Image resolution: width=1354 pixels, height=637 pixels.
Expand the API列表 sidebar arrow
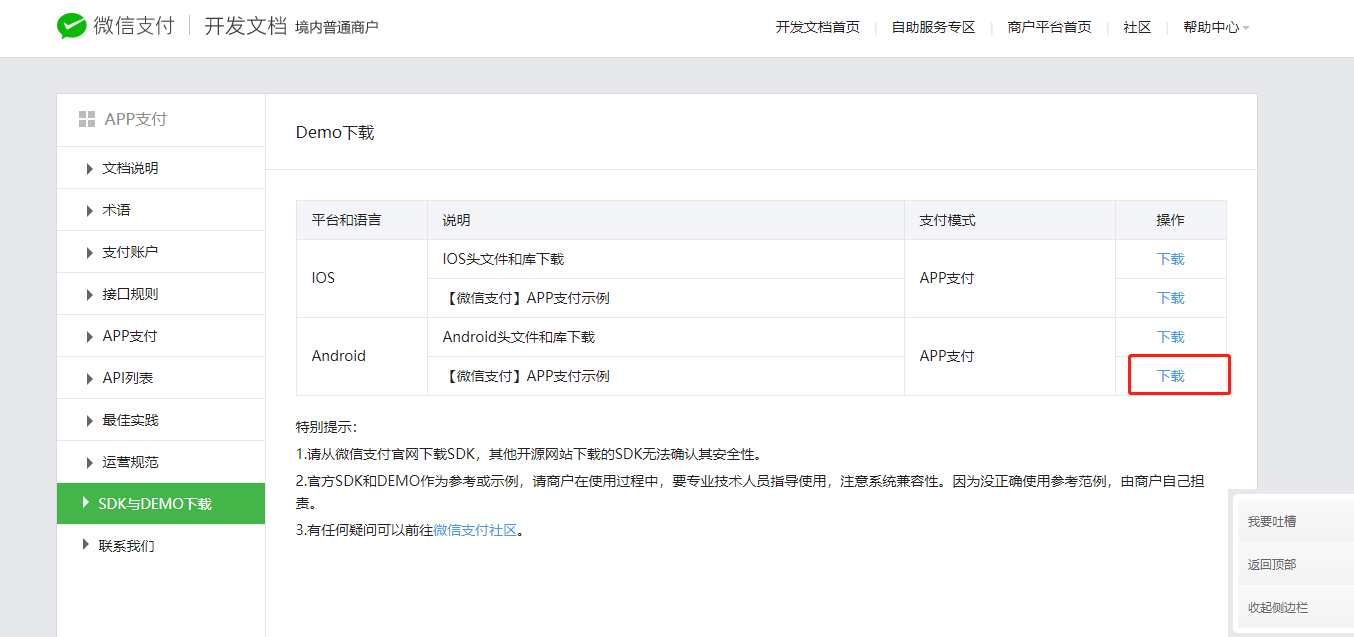pos(90,378)
